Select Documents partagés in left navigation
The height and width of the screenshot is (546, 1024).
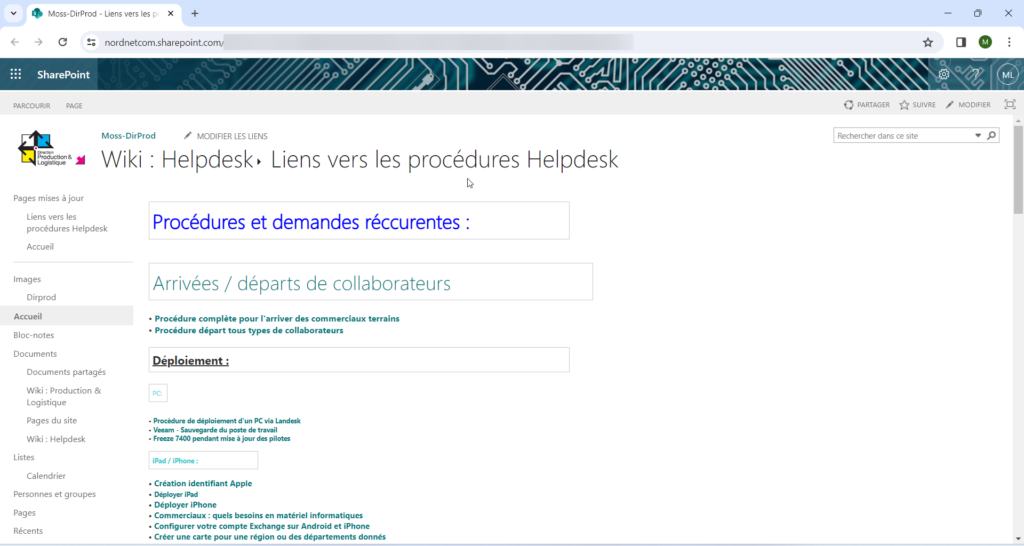click(x=66, y=372)
